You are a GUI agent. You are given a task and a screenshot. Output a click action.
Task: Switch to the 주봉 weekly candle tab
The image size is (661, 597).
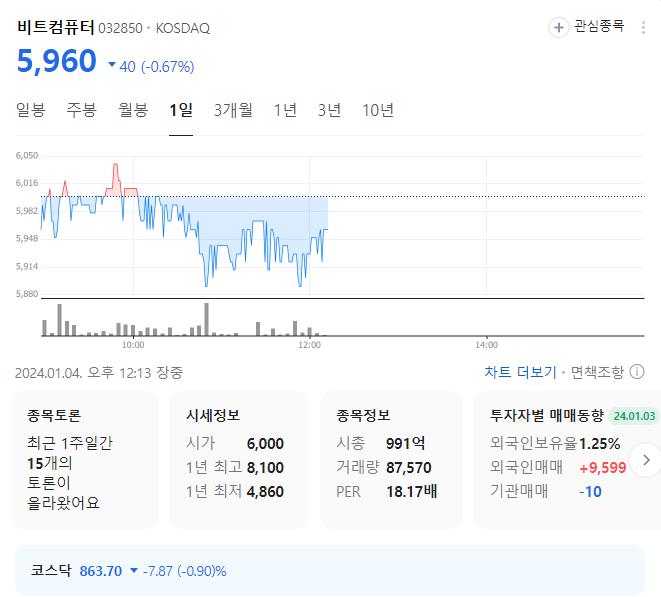[x=81, y=110]
